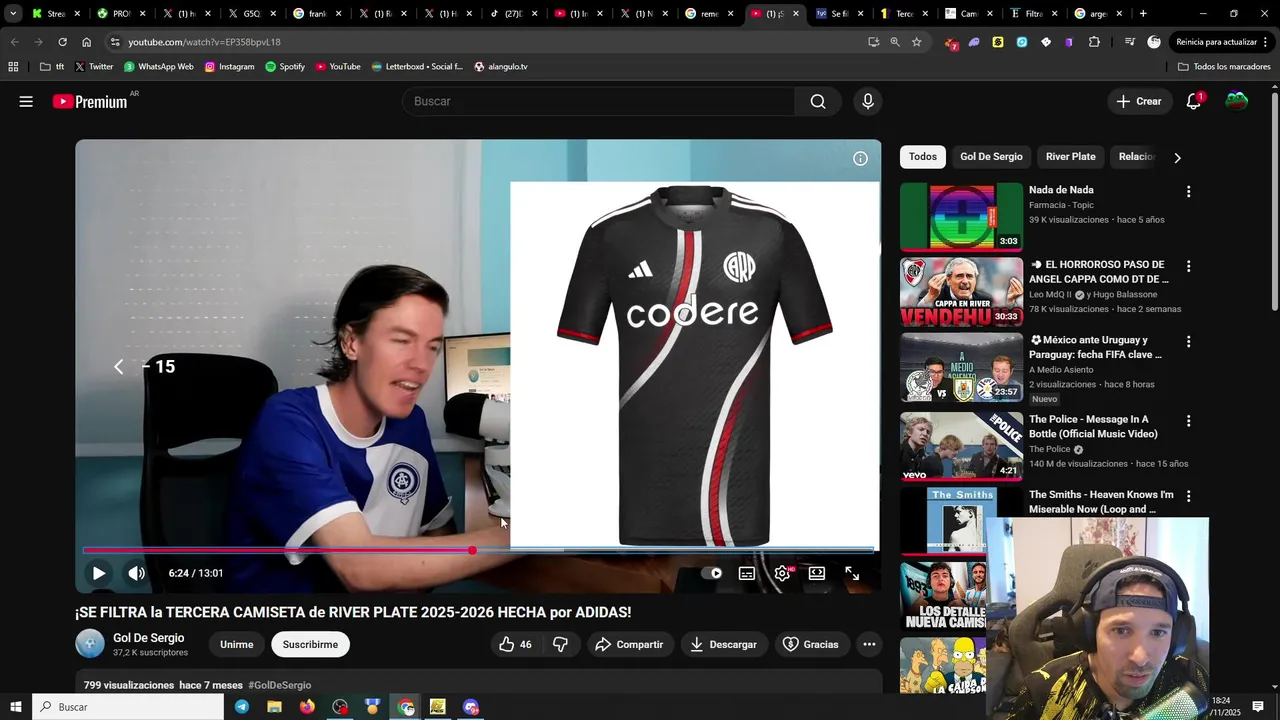
Task: Open Twitter bookmark
Action: click(x=94, y=67)
